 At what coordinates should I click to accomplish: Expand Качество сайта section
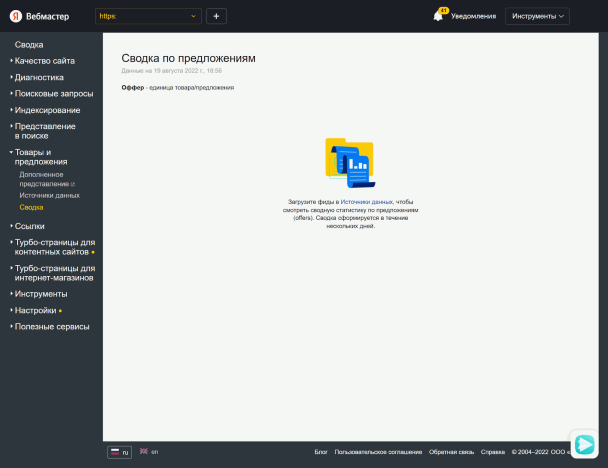click(x=44, y=61)
